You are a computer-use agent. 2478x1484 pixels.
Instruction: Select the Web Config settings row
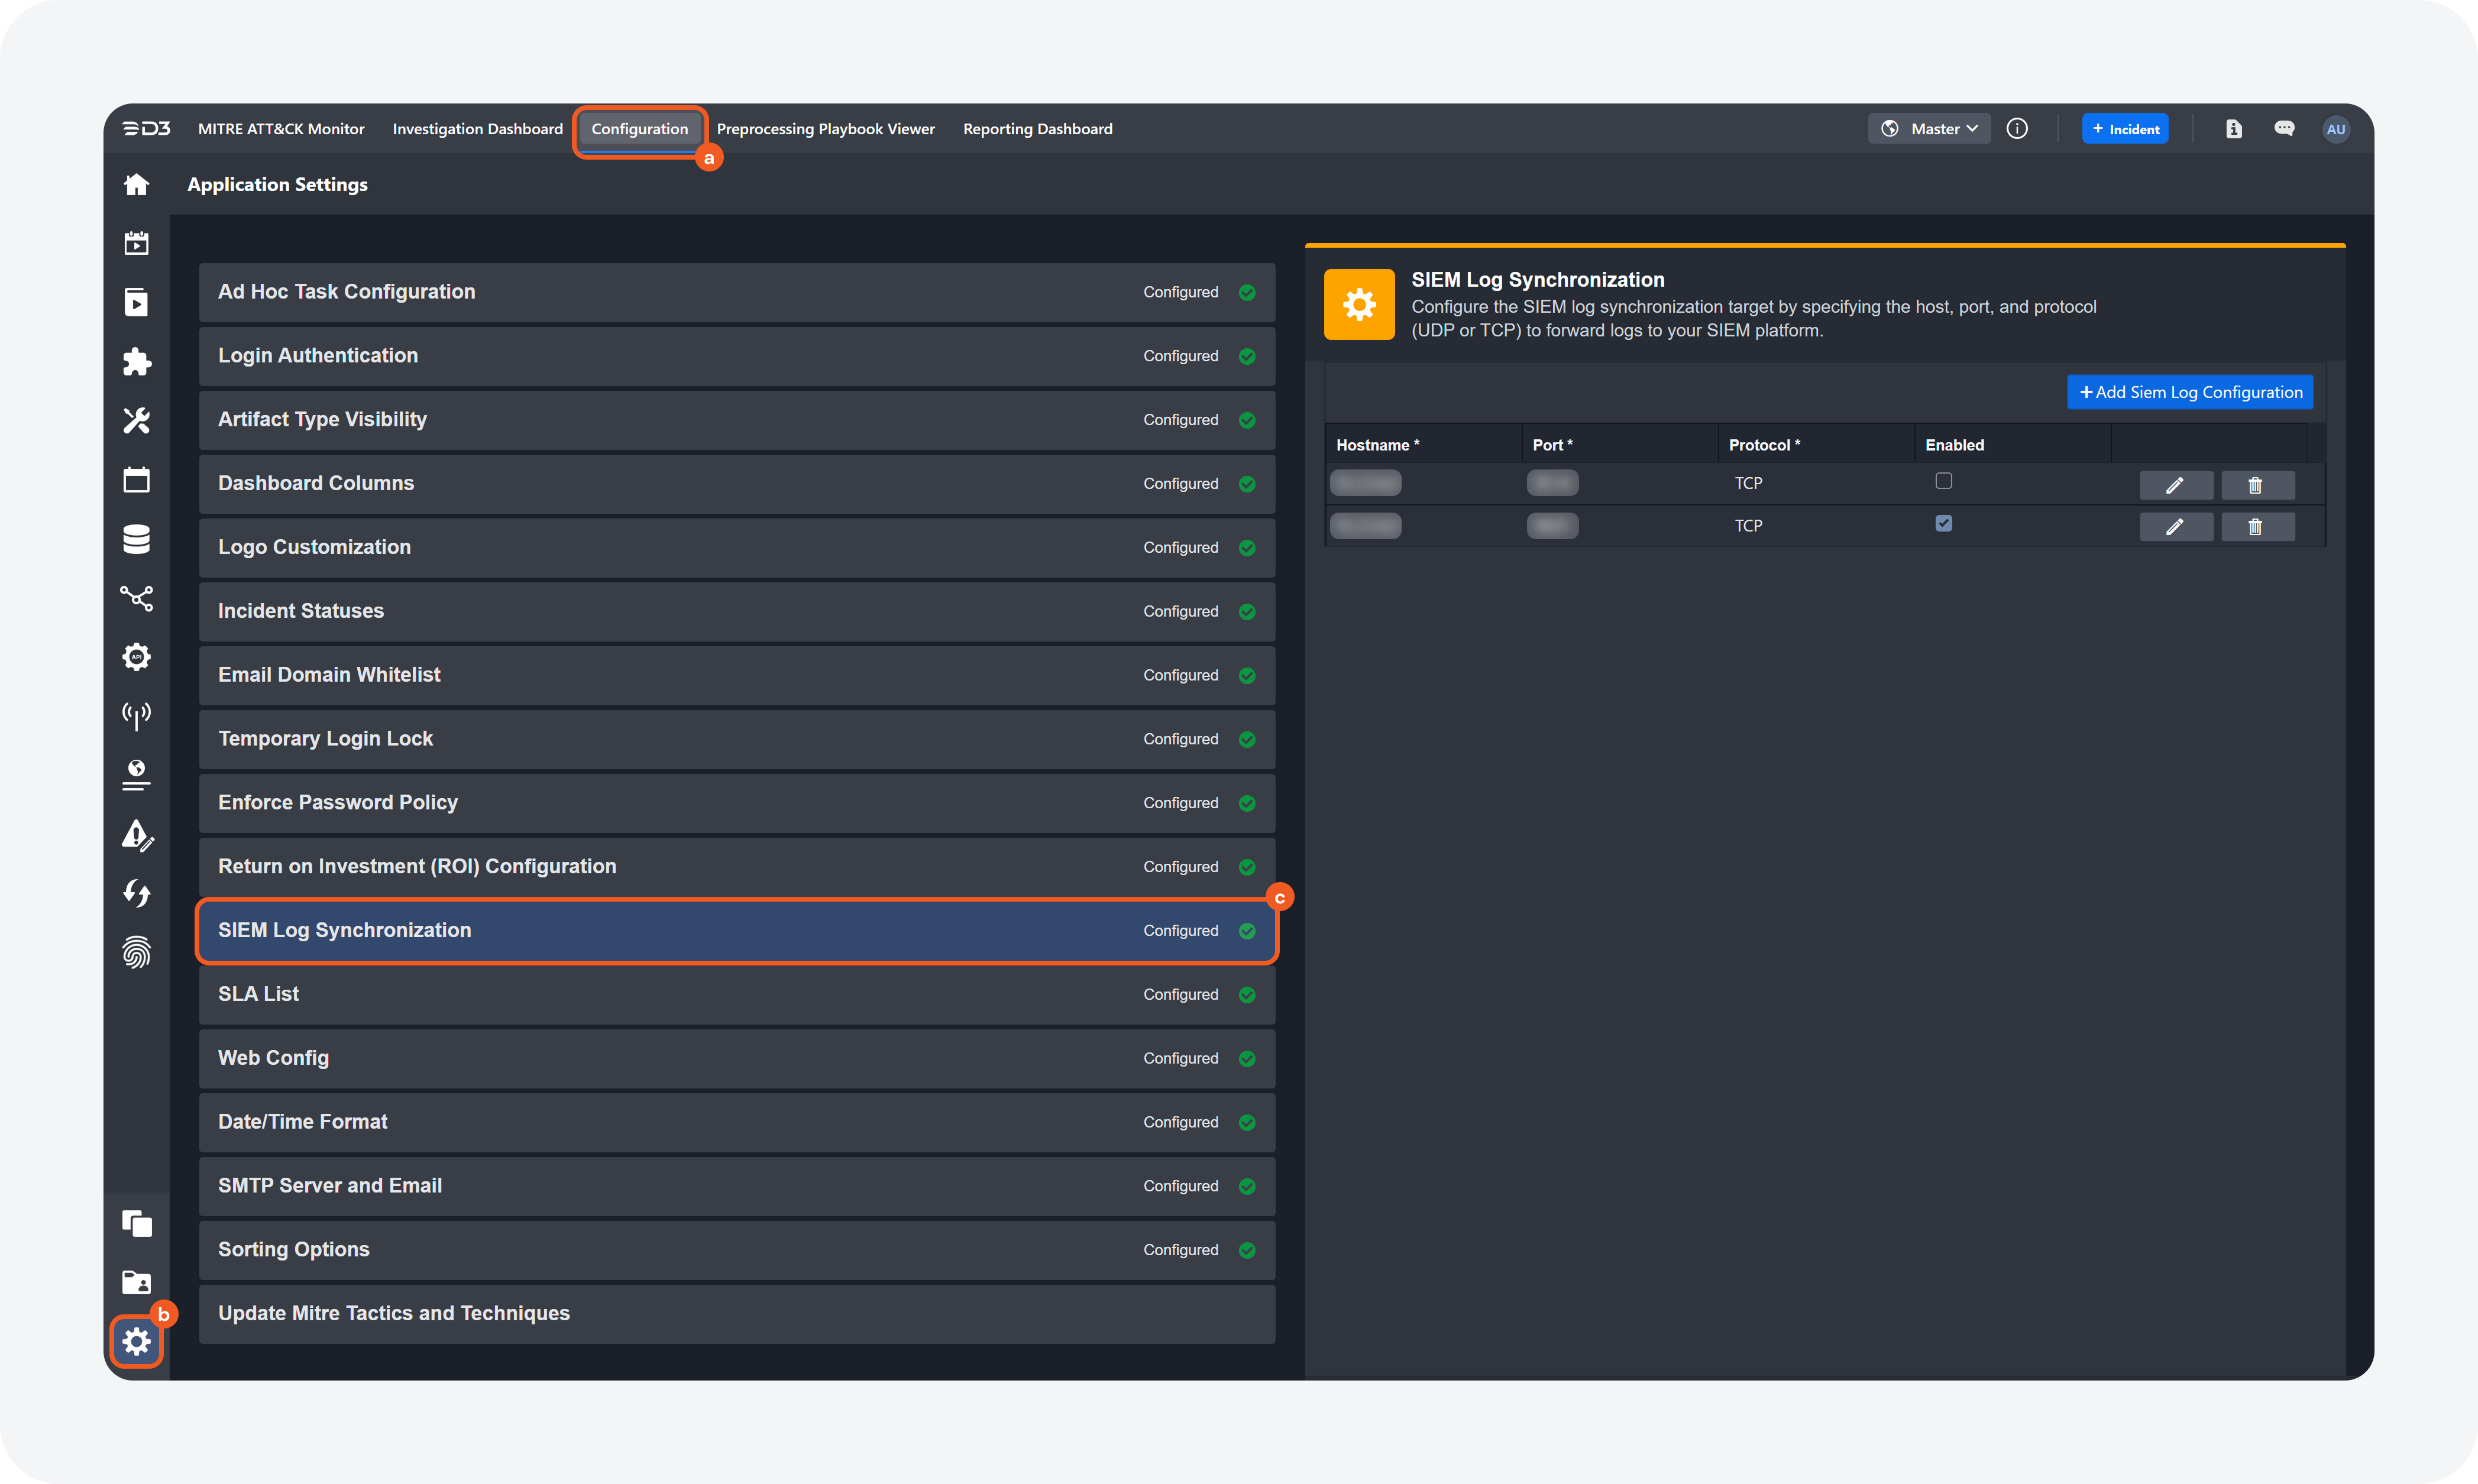click(x=736, y=1058)
